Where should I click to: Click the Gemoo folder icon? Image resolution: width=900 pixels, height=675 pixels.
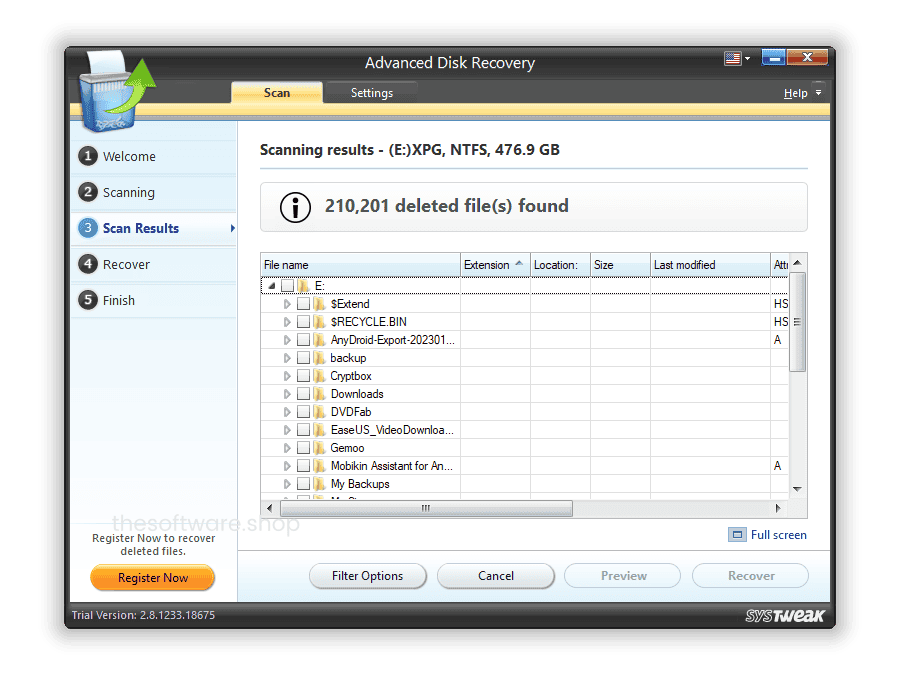click(319, 448)
